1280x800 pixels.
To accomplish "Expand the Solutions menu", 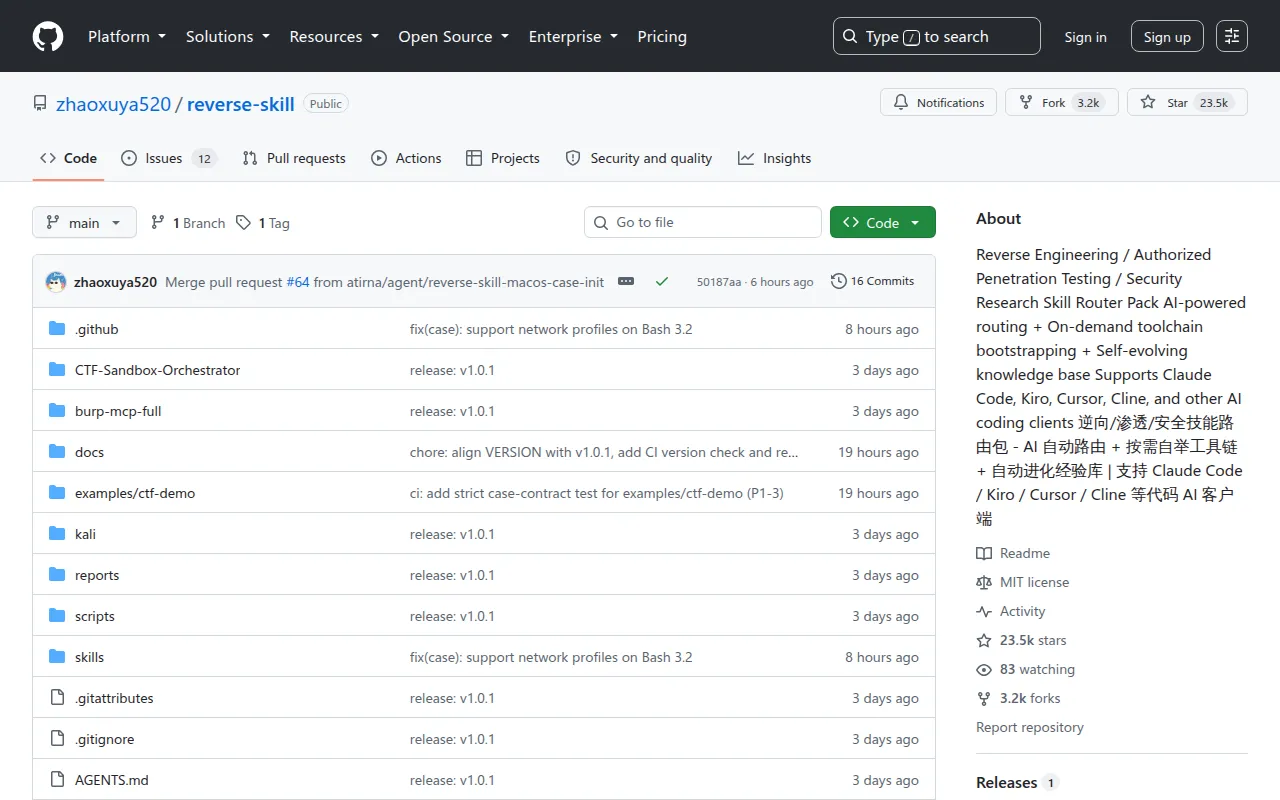I will click(x=228, y=36).
